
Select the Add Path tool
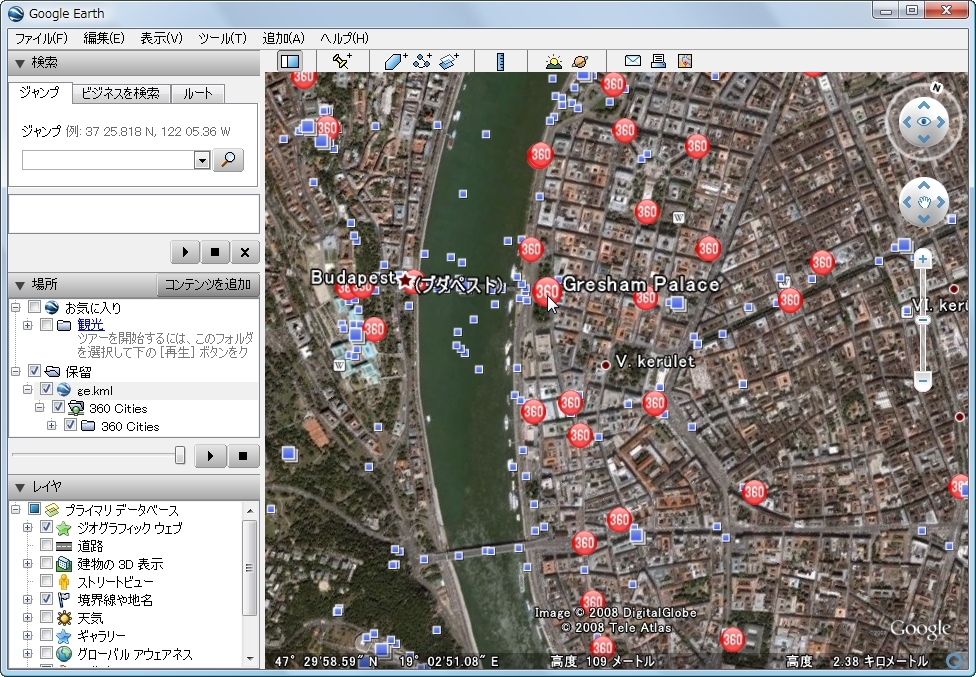coord(423,61)
